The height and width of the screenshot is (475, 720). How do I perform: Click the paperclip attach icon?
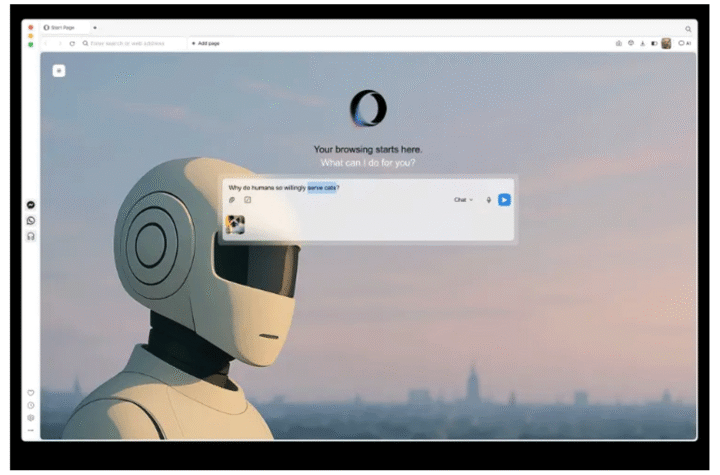coord(232,200)
